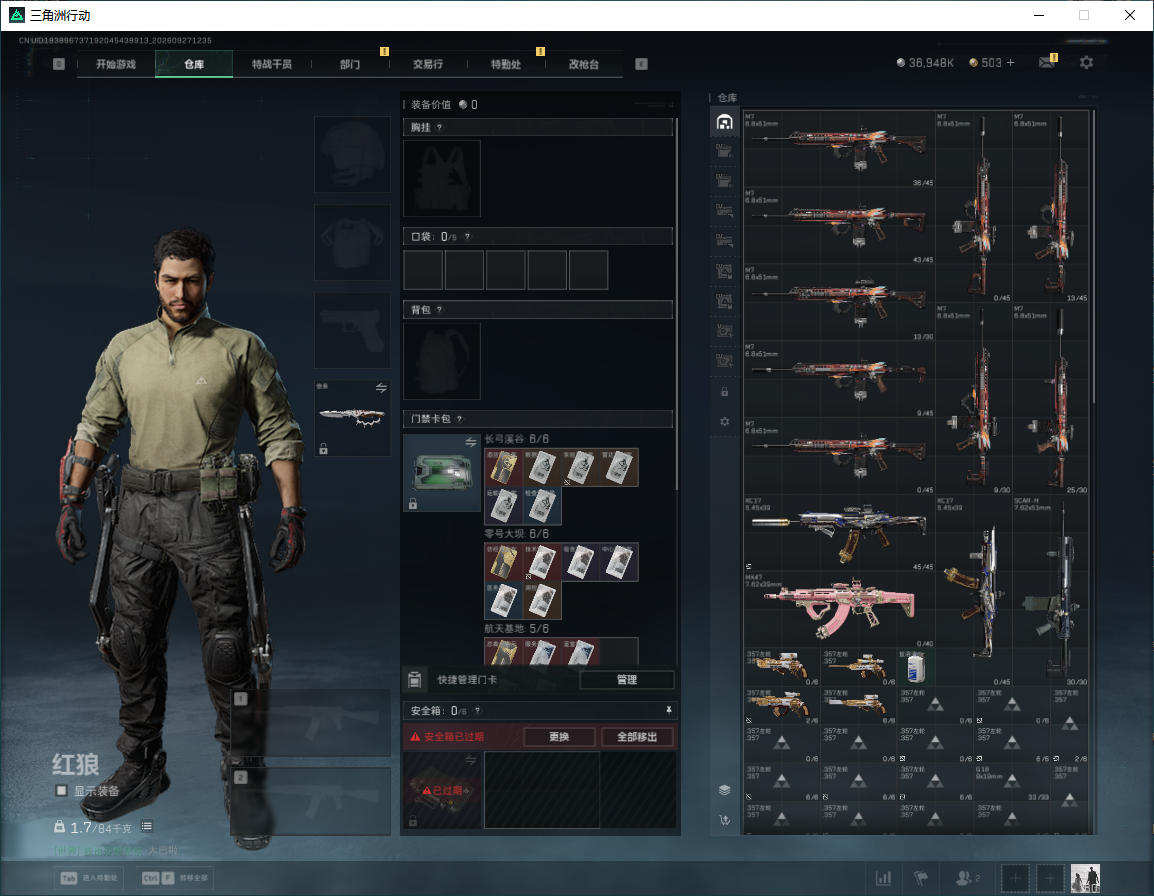Click the player avatar in bottom bar

click(x=1086, y=878)
